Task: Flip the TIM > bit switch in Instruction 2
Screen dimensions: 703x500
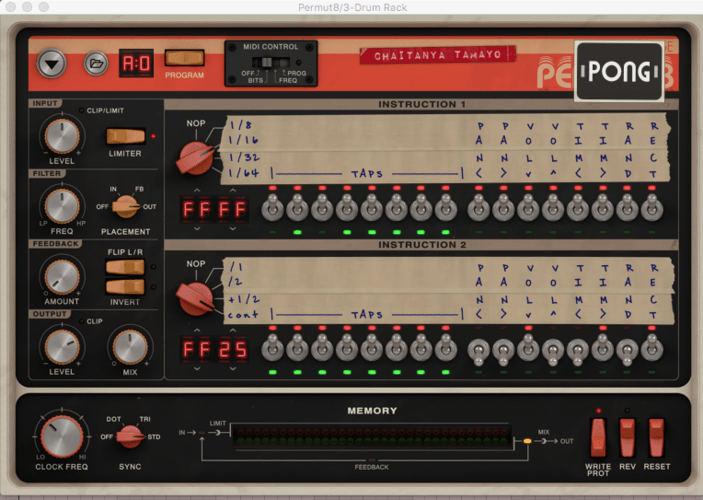Action: (603, 348)
